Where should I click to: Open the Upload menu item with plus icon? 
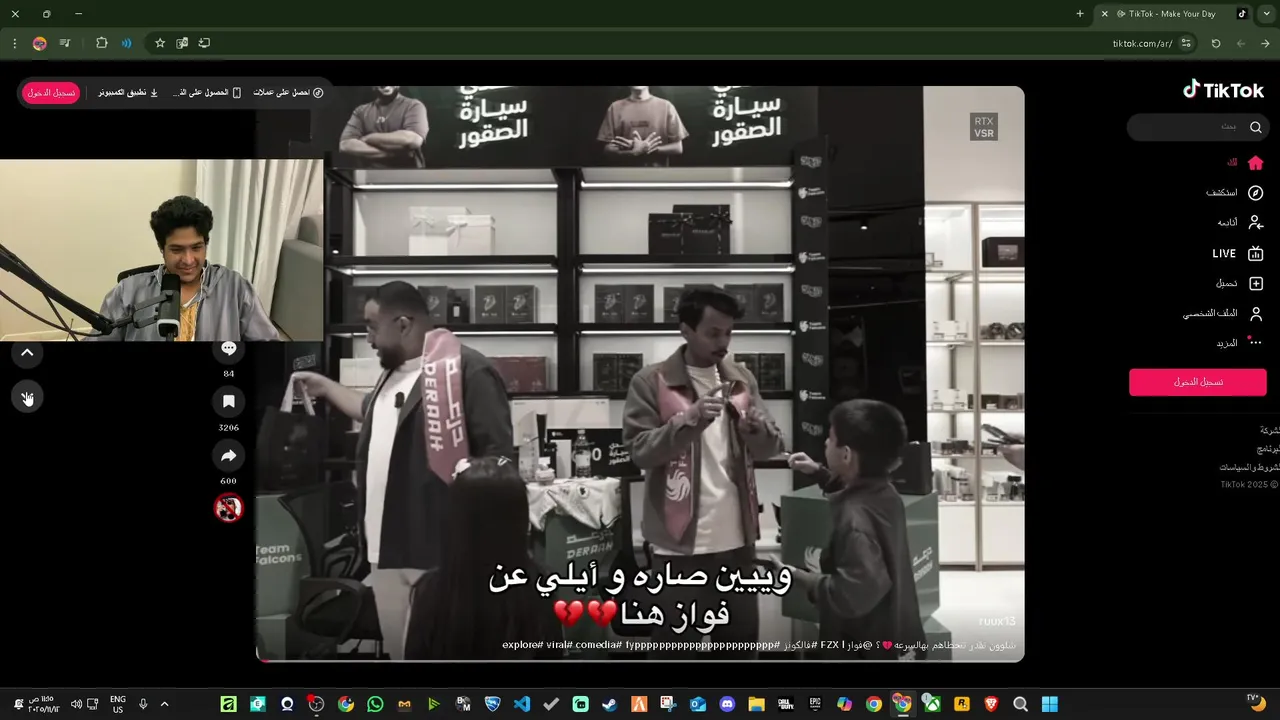(x=1240, y=284)
